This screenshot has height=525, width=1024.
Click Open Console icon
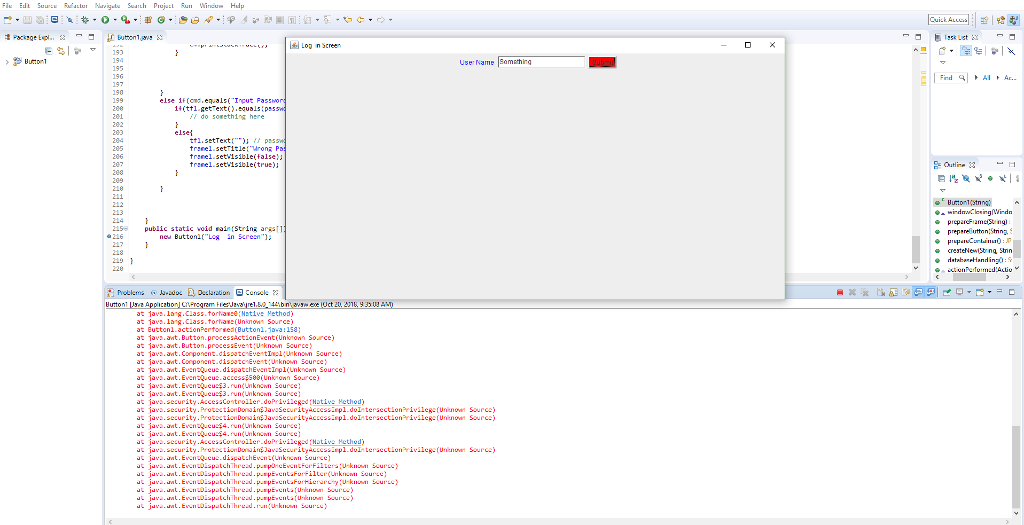[980, 293]
